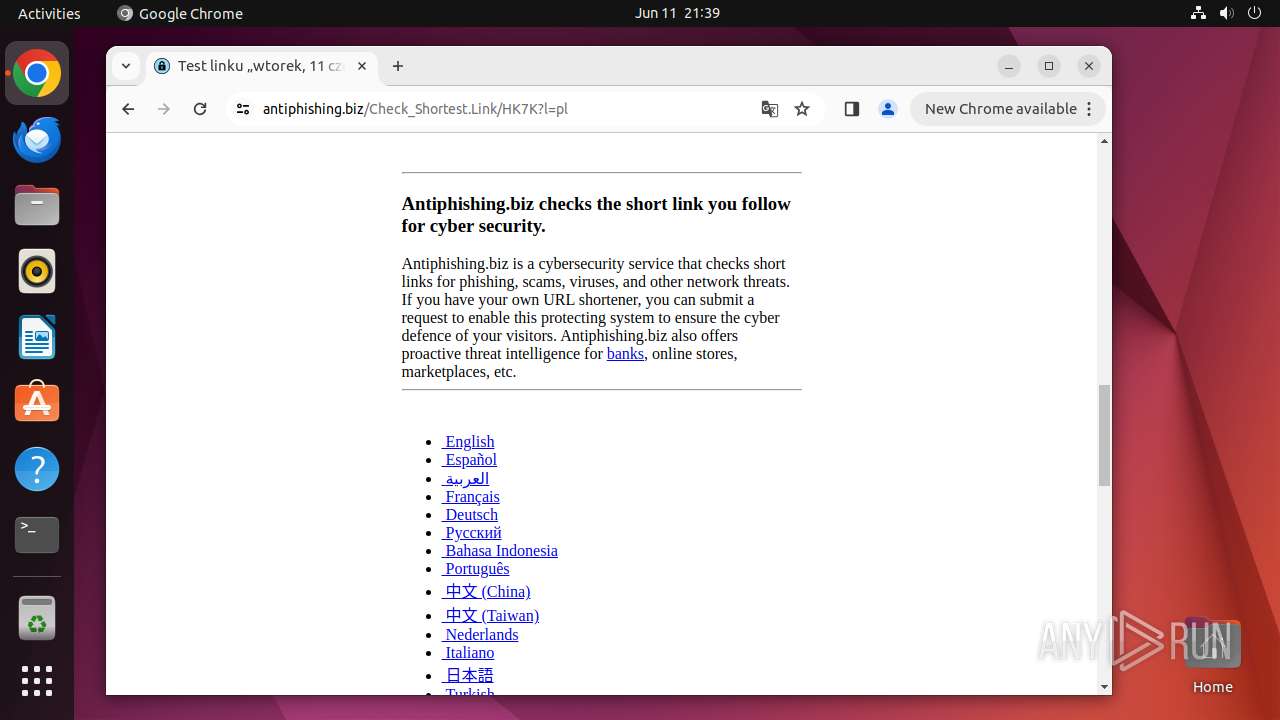Open the New Chrome available update menu
Screen dimensions: 1280x720
point(1008,109)
